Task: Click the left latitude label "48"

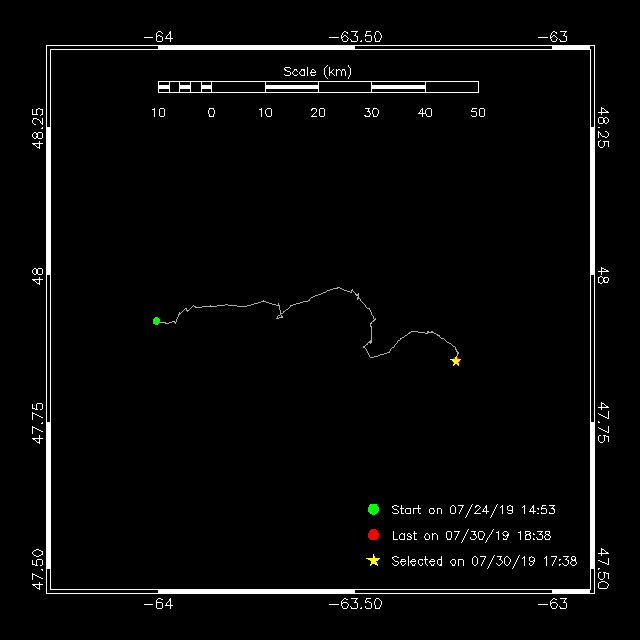Action: [x=37, y=276]
